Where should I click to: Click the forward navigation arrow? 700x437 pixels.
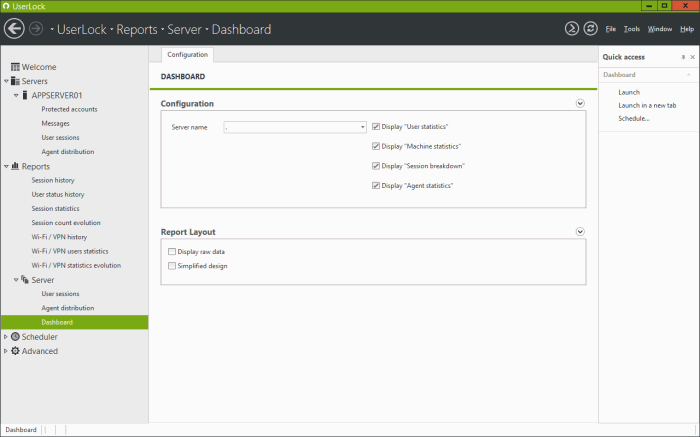point(36,29)
